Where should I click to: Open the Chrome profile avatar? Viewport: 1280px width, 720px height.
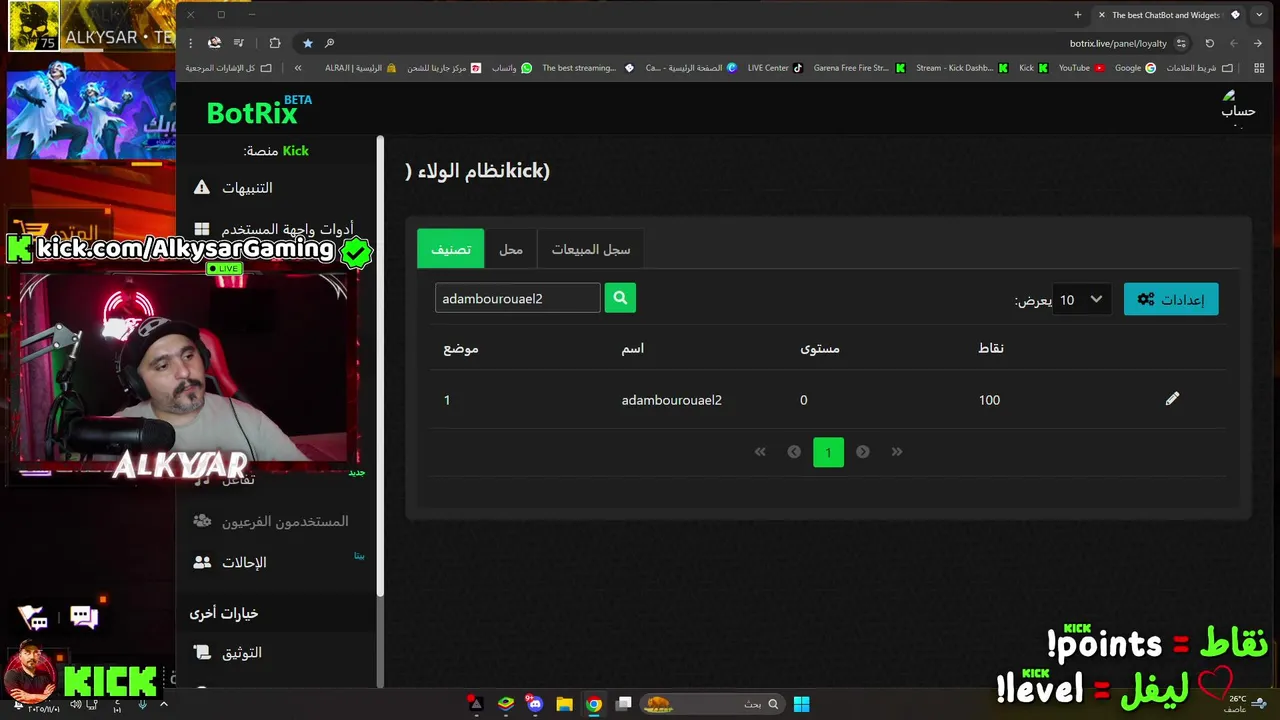[214, 43]
